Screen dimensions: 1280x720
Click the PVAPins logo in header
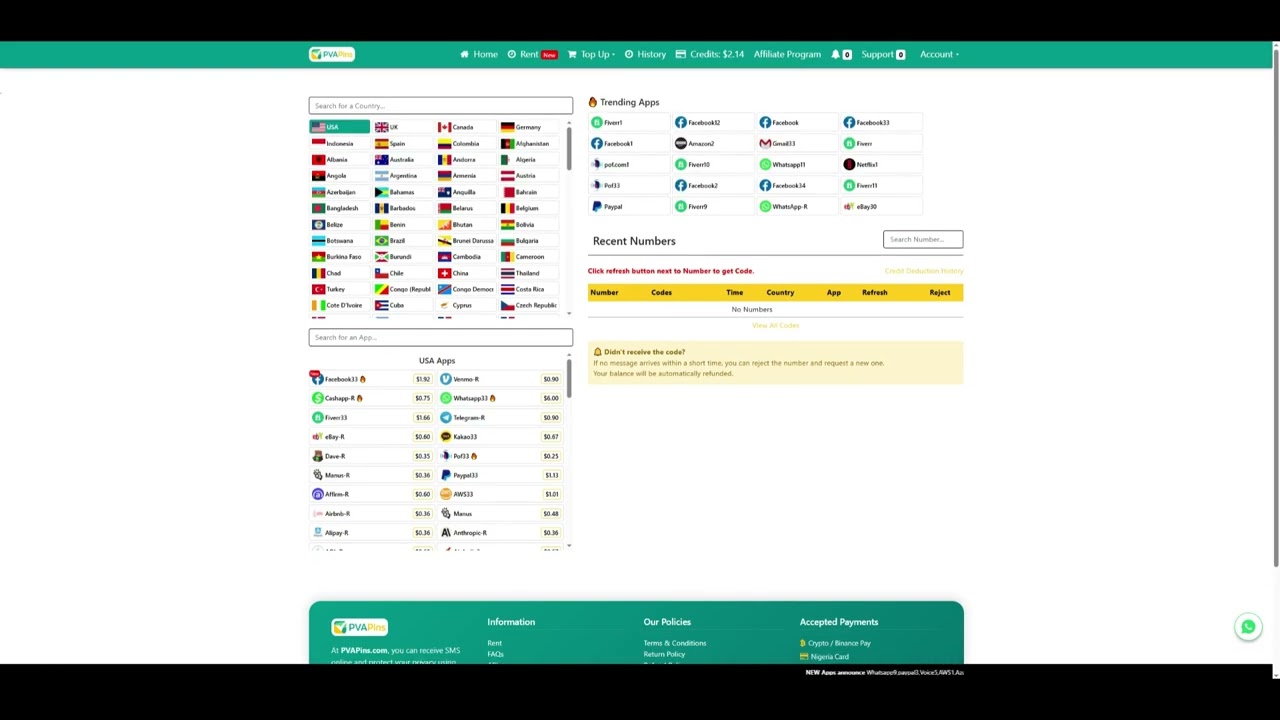(332, 54)
